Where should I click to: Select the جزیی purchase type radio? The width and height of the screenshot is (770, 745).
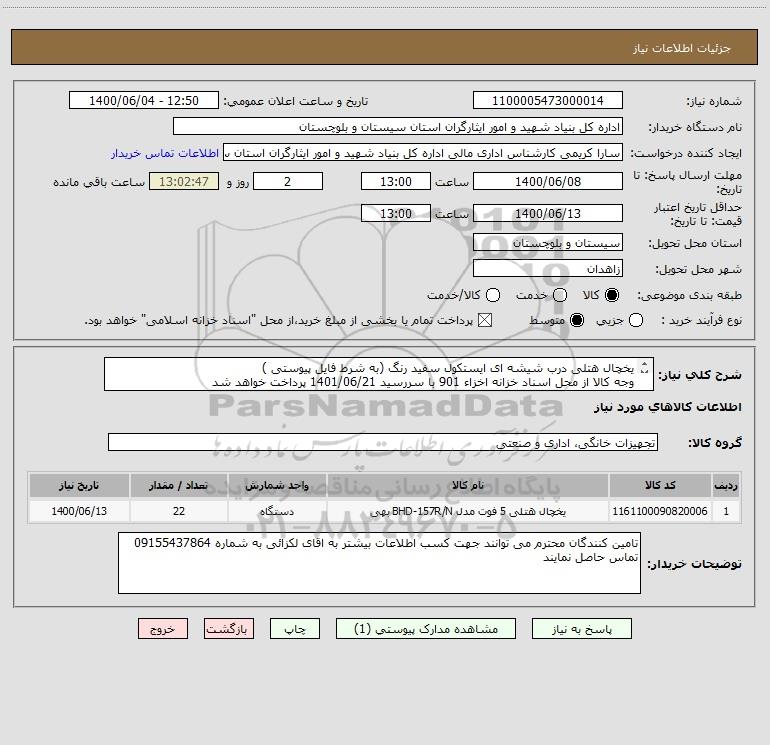click(x=636, y=320)
